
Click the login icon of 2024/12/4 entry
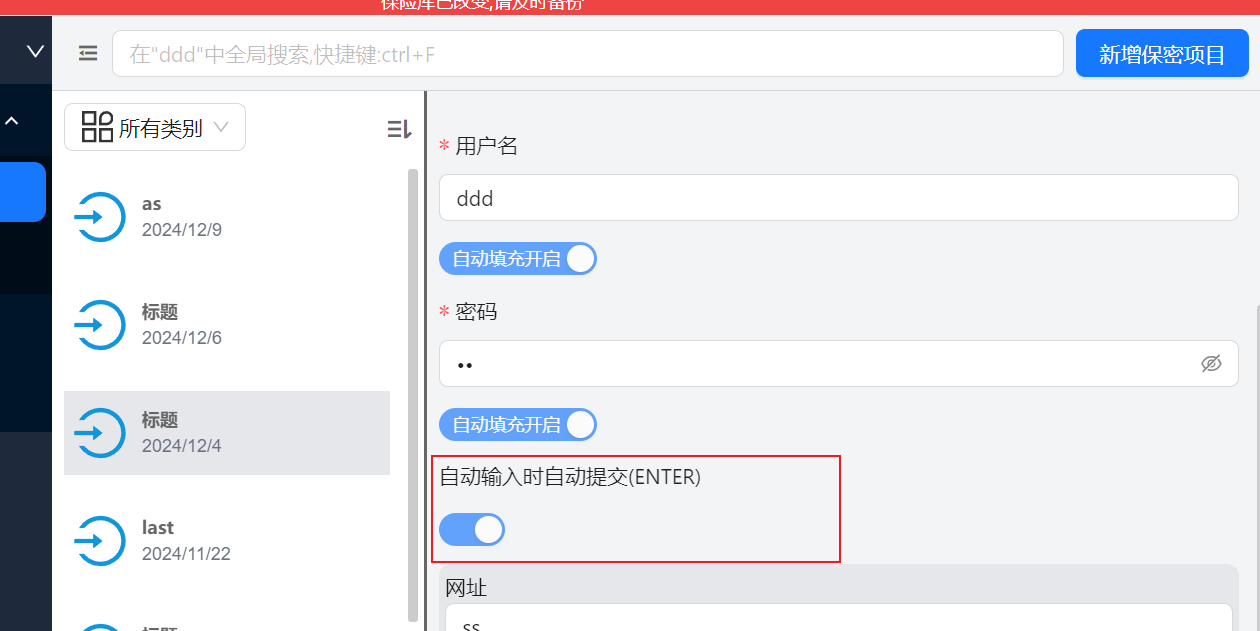point(100,433)
